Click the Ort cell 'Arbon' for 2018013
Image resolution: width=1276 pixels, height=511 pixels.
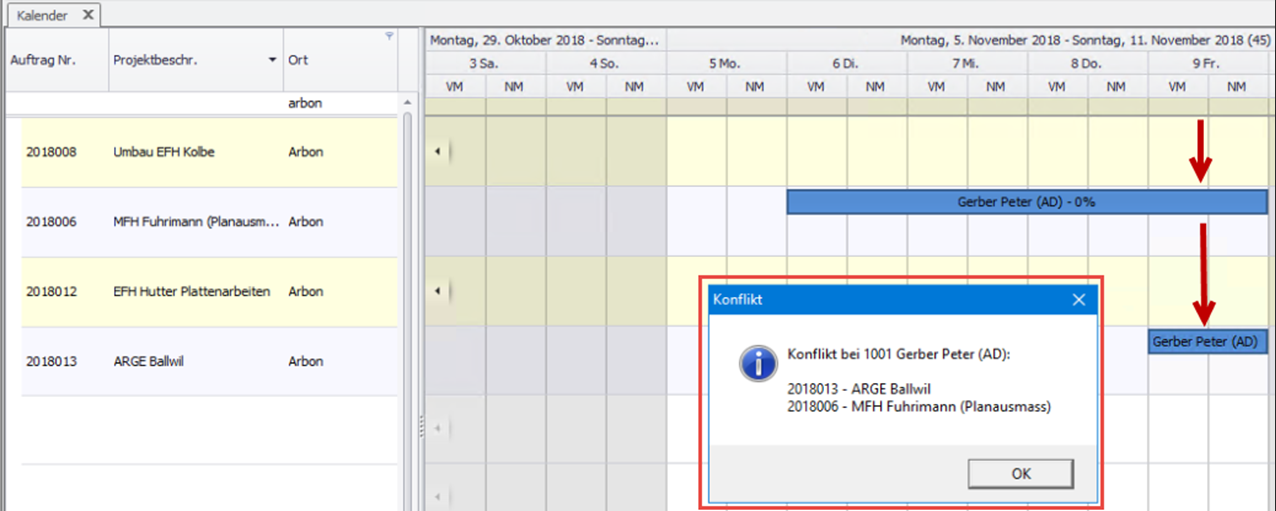click(304, 361)
